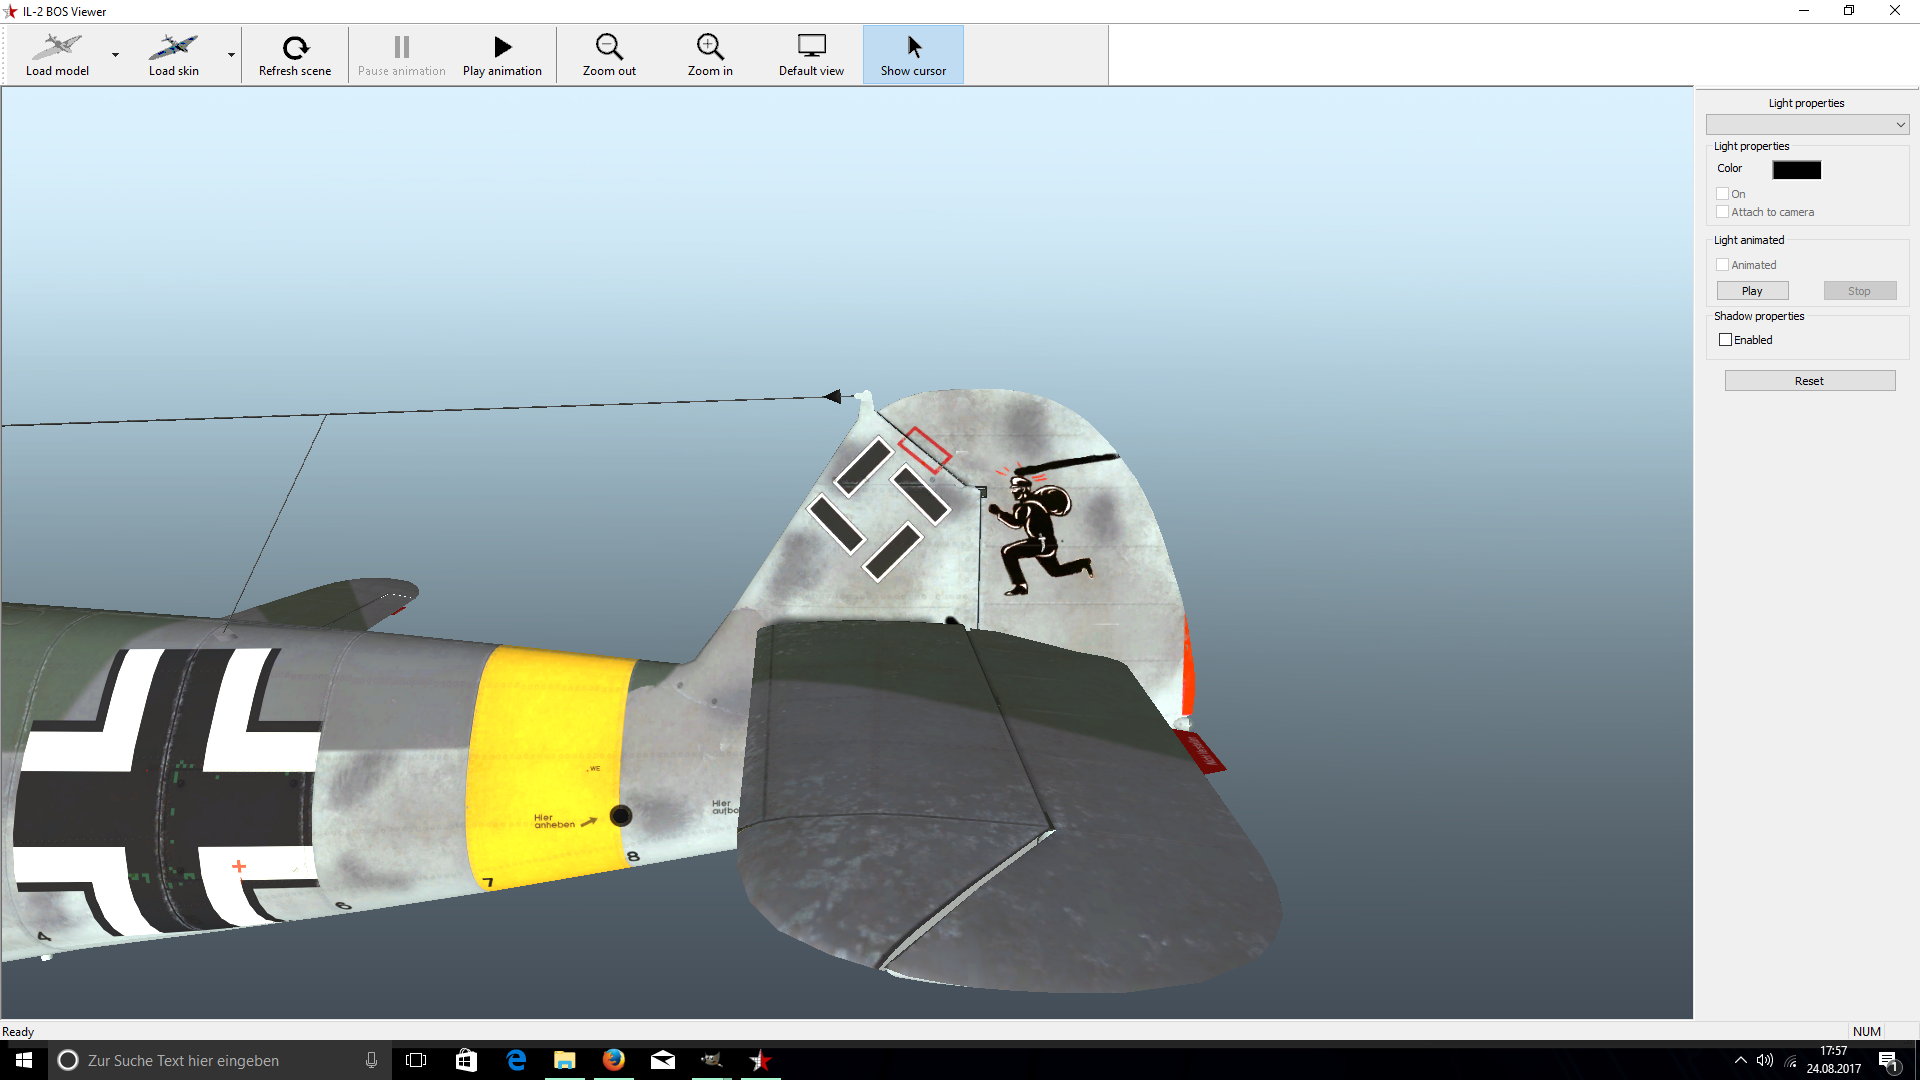Open the clock and date flyout
1920x1080 pixels.
(1834, 1060)
